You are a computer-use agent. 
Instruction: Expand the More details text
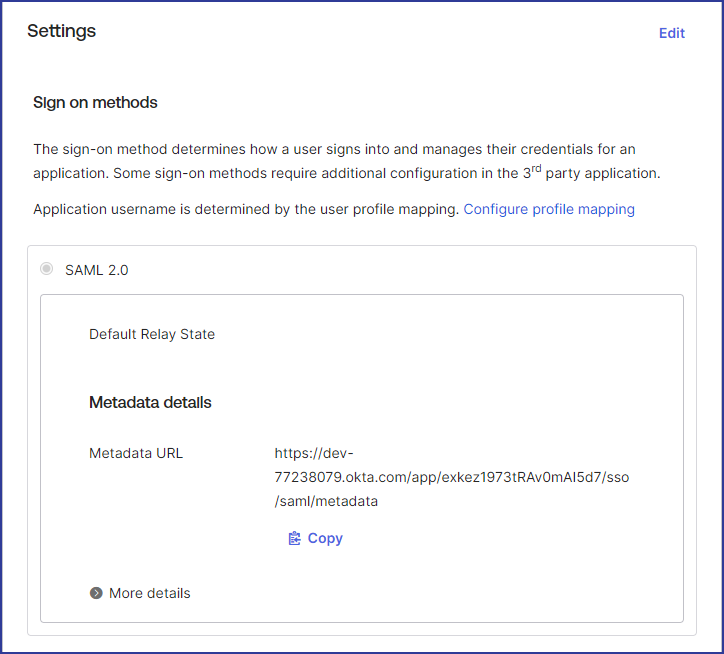149,593
